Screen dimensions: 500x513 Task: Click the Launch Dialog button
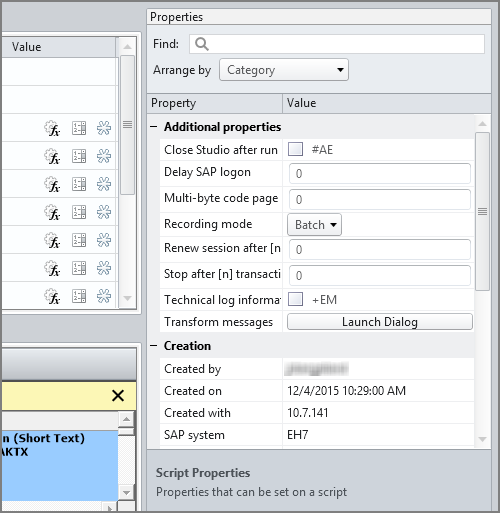point(380,322)
